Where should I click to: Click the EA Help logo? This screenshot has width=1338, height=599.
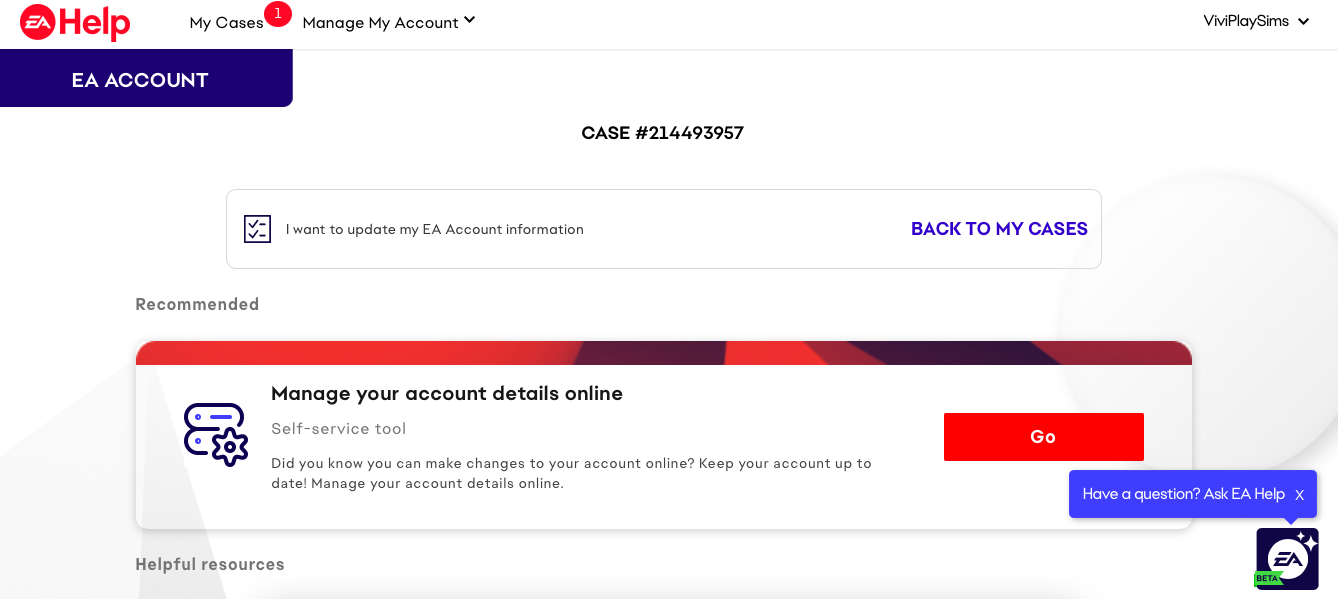click(x=75, y=22)
